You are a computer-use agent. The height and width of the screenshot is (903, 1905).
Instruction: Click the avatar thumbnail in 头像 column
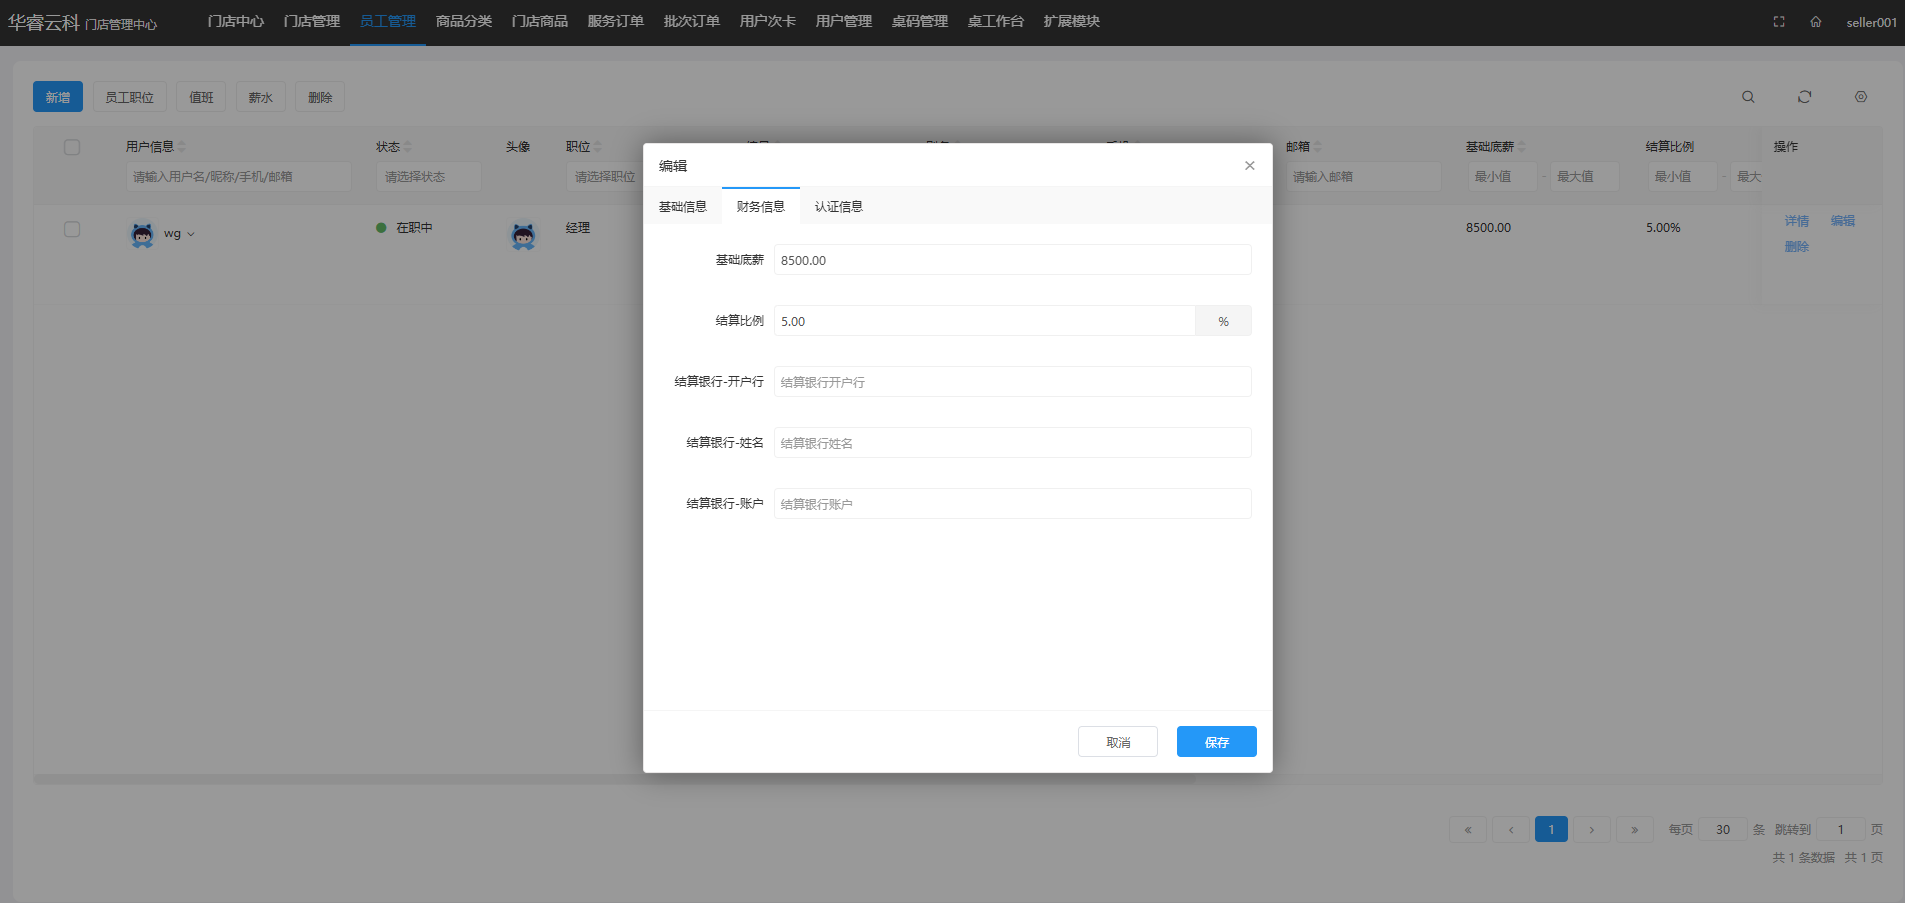[523, 236]
